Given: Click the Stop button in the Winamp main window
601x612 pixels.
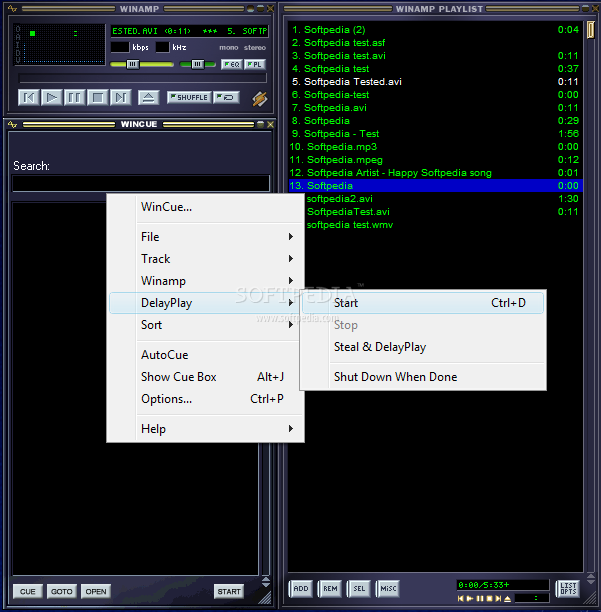Looking at the screenshot, I should (98, 97).
